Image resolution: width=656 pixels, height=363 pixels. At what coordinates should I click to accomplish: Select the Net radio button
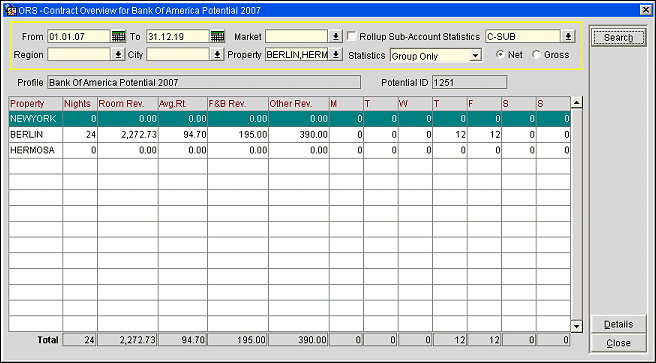(x=500, y=55)
